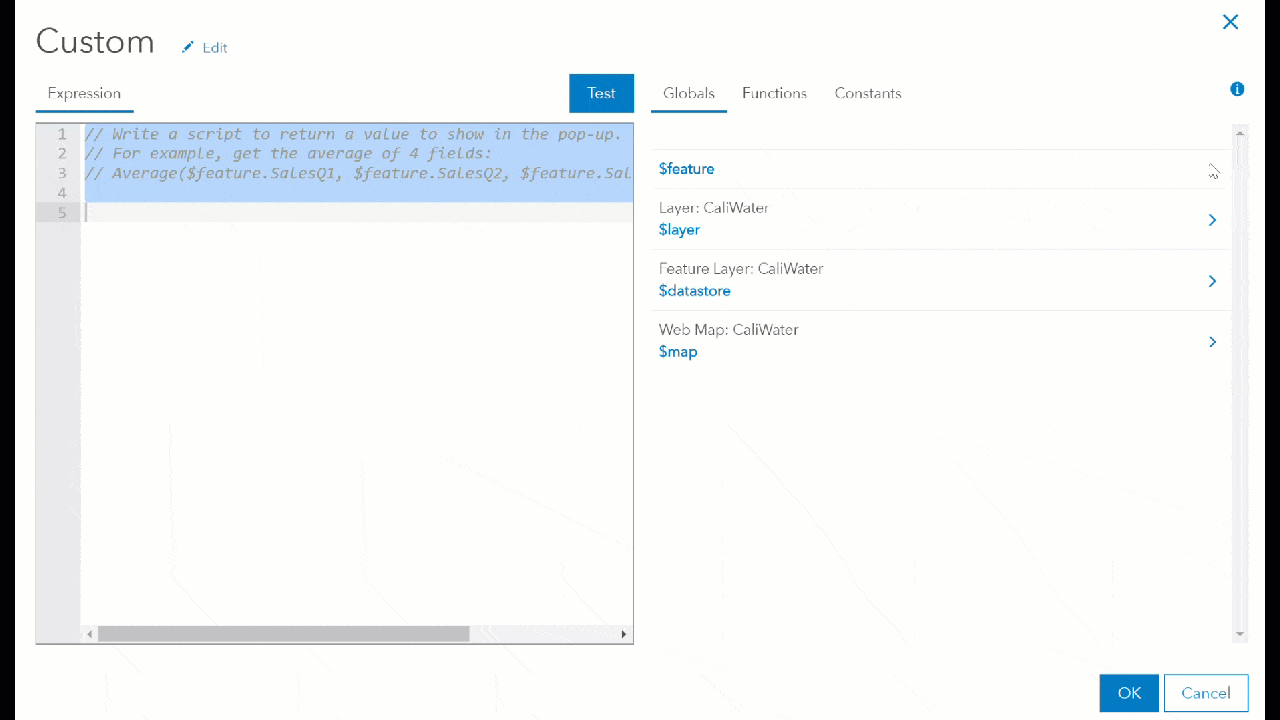
Task: Switch to the Constants tab
Action: pyautogui.click(x=867, y=93)
